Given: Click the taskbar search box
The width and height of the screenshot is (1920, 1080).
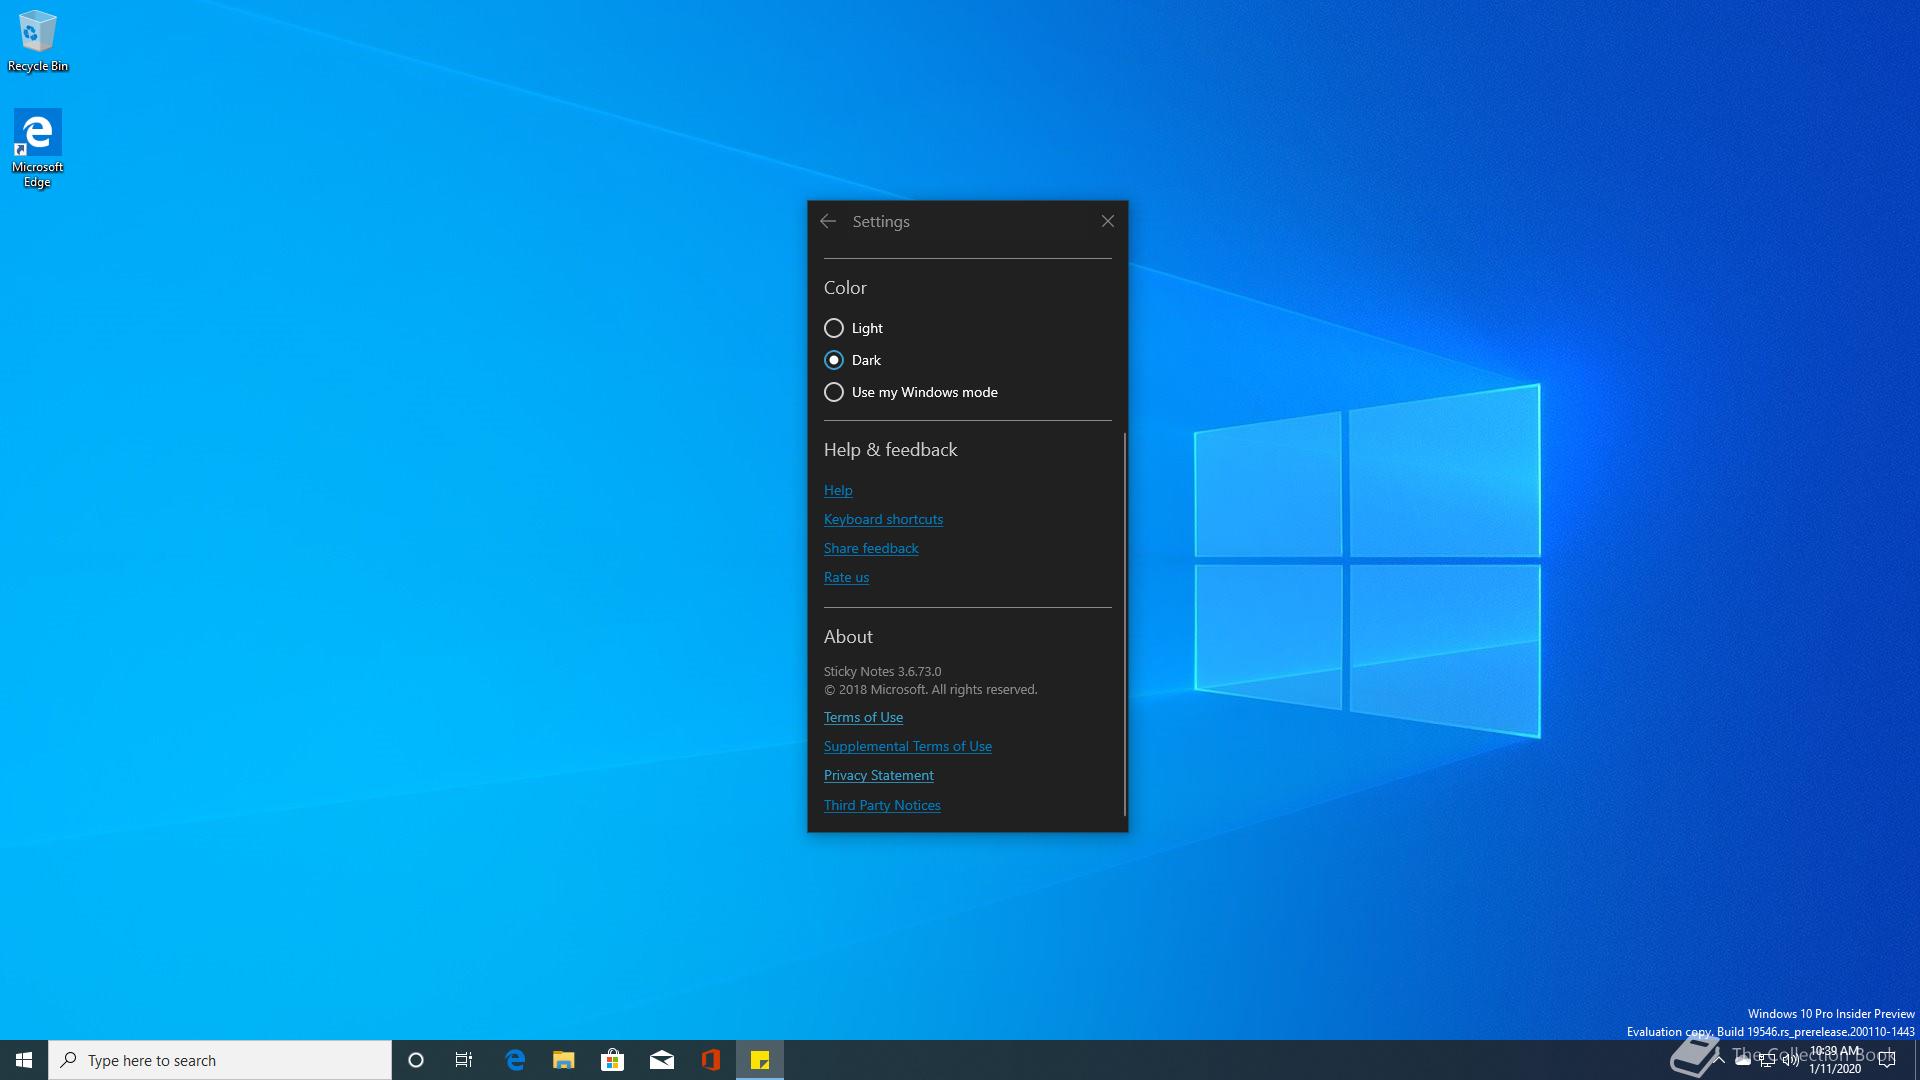Looking at the screenshot, I should point(220,1060).
